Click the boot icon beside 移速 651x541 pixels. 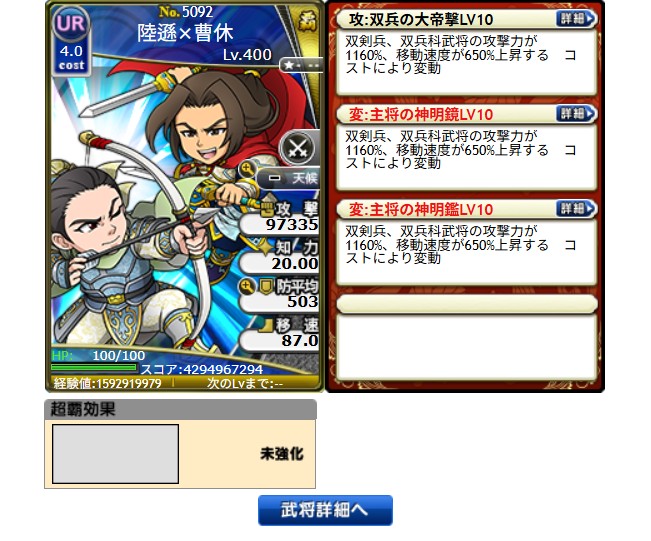pos(266,326)
